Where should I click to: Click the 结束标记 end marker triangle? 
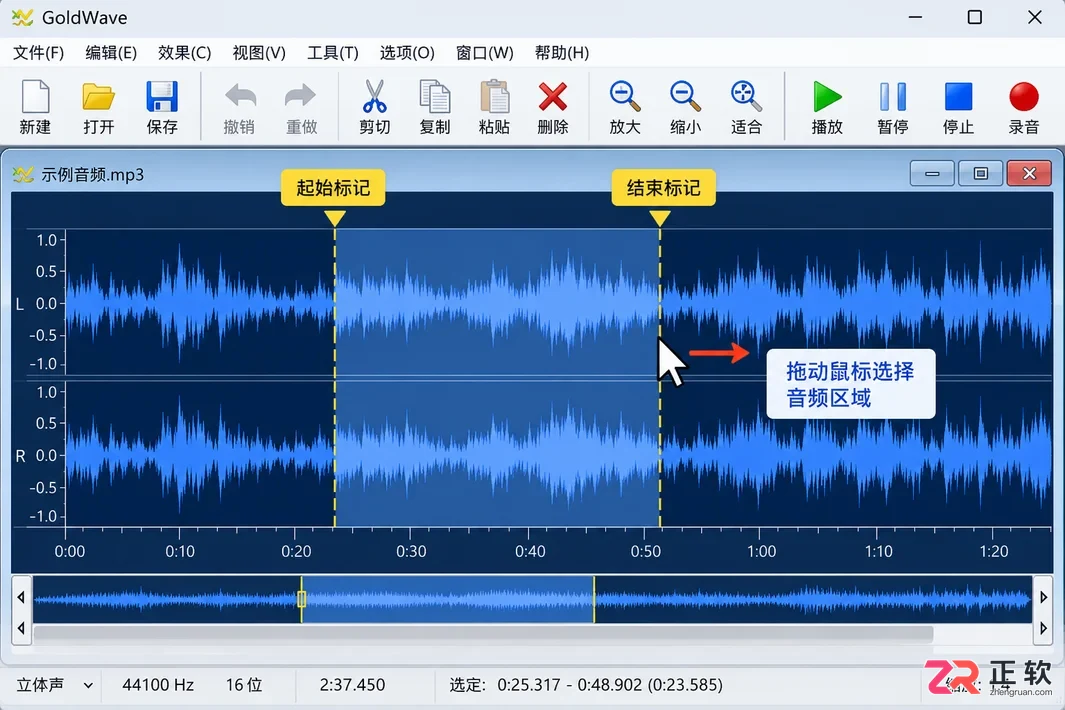click(660, 218)
